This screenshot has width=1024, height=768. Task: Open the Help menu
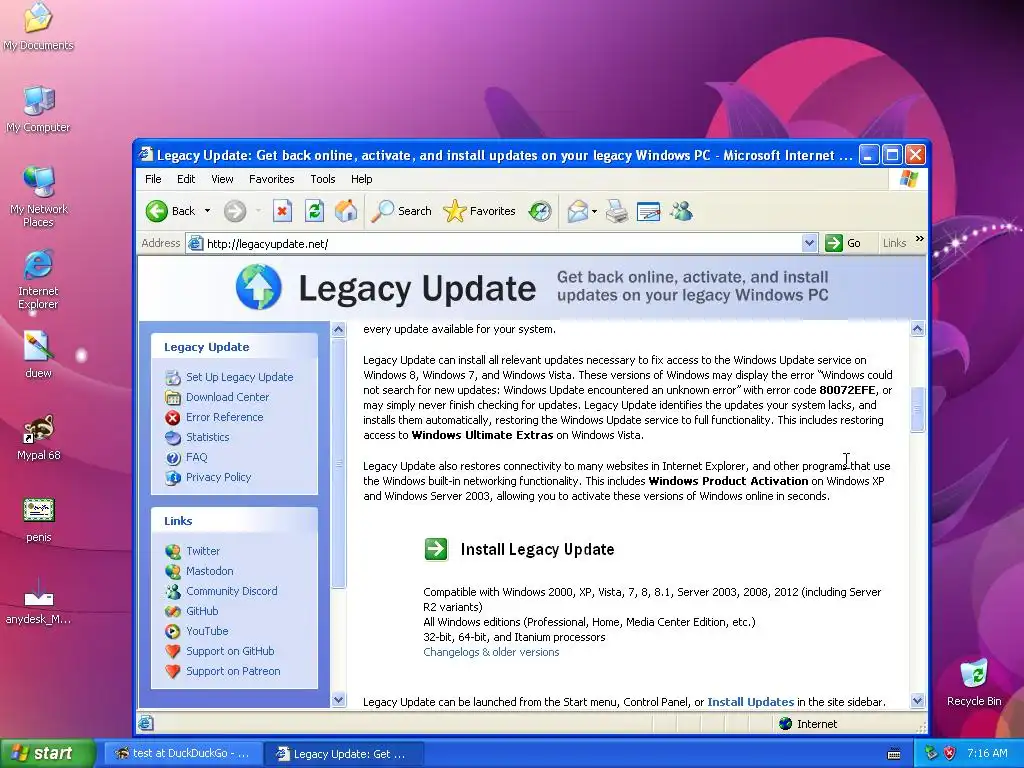tap(361, 179)
